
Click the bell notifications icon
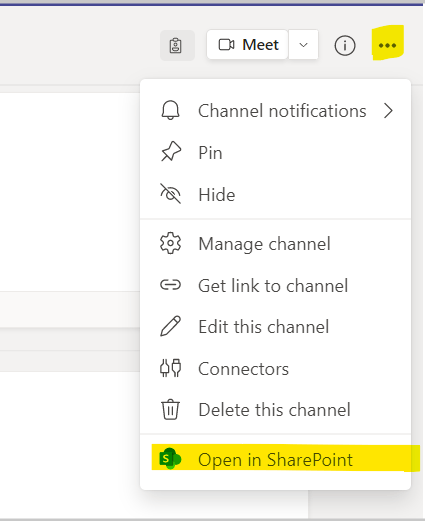point(170,110)
